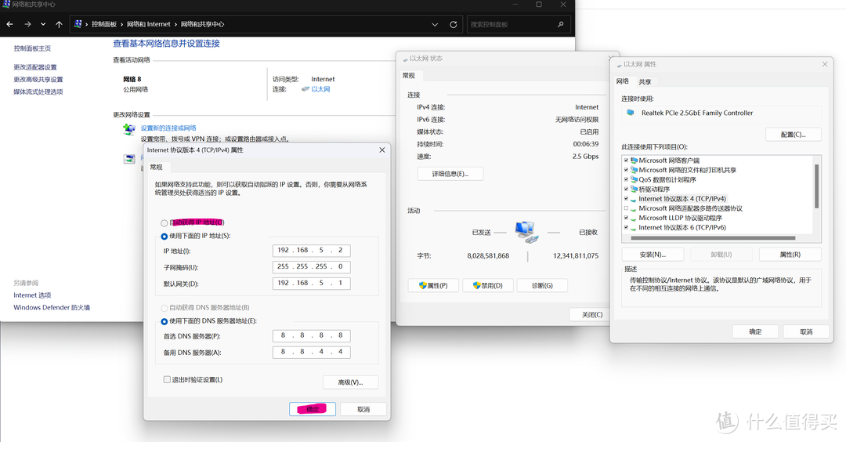Click 安装(N)... in Ethernet properties
848x463 pixels.
653,255
